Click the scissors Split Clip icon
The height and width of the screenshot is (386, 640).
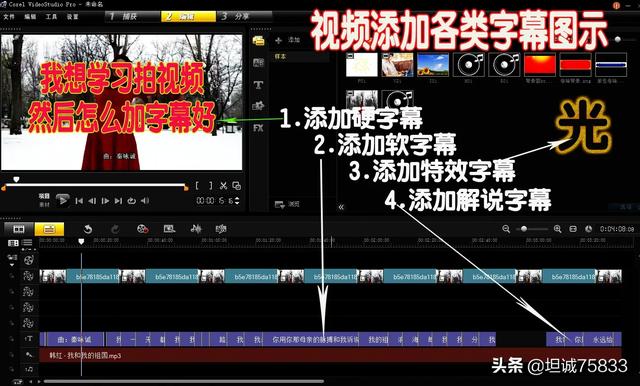click(x=223, y=186)
